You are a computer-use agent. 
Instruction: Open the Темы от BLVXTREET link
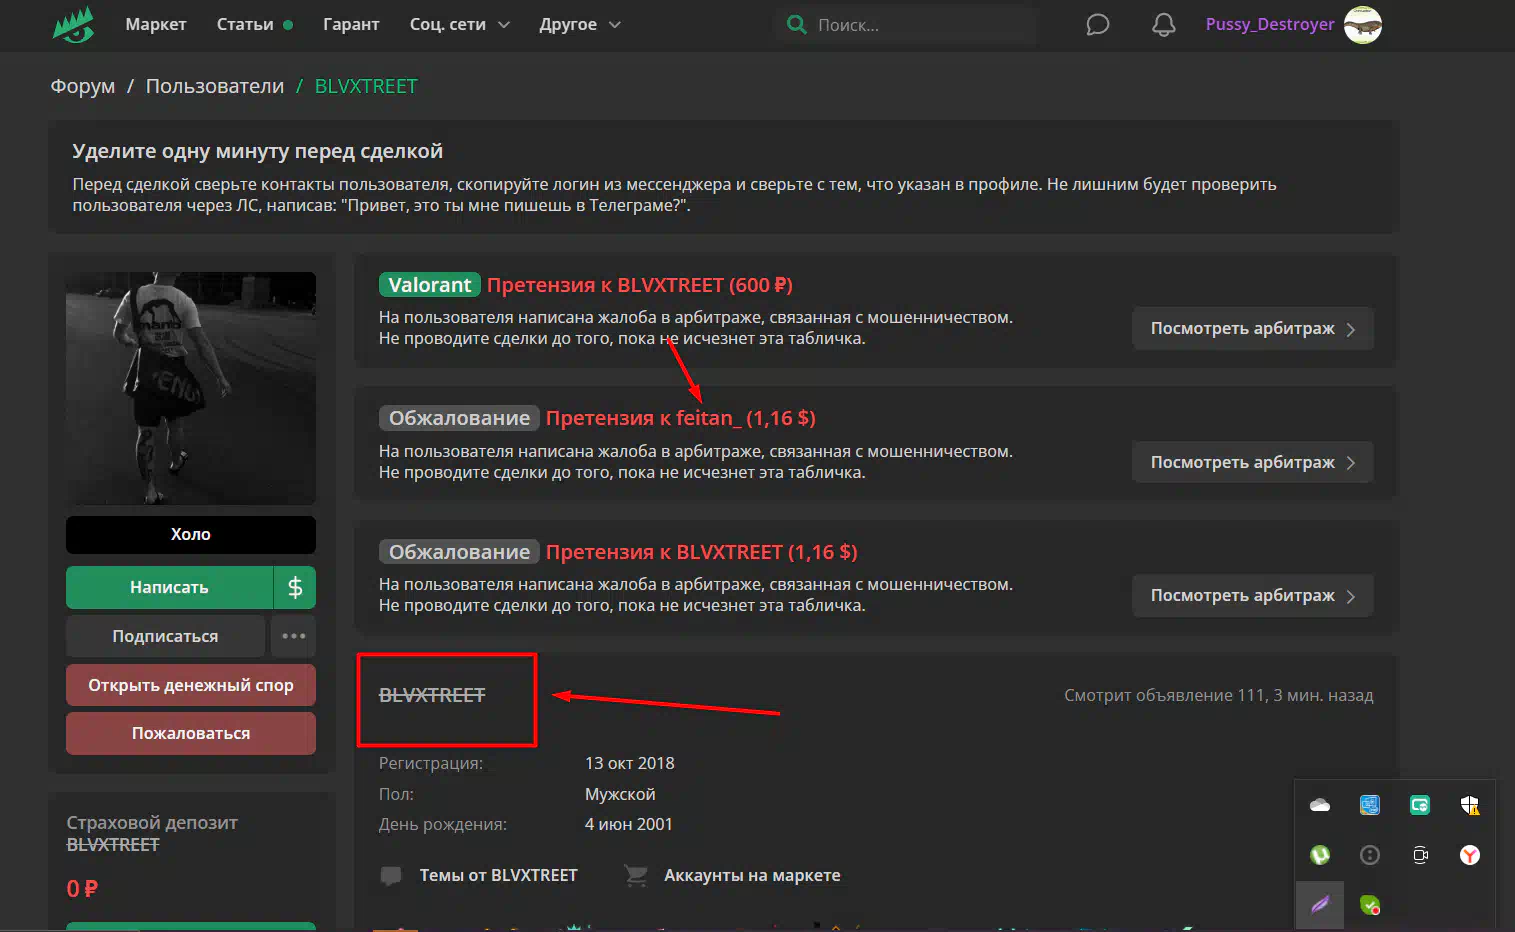click(497, 875)
